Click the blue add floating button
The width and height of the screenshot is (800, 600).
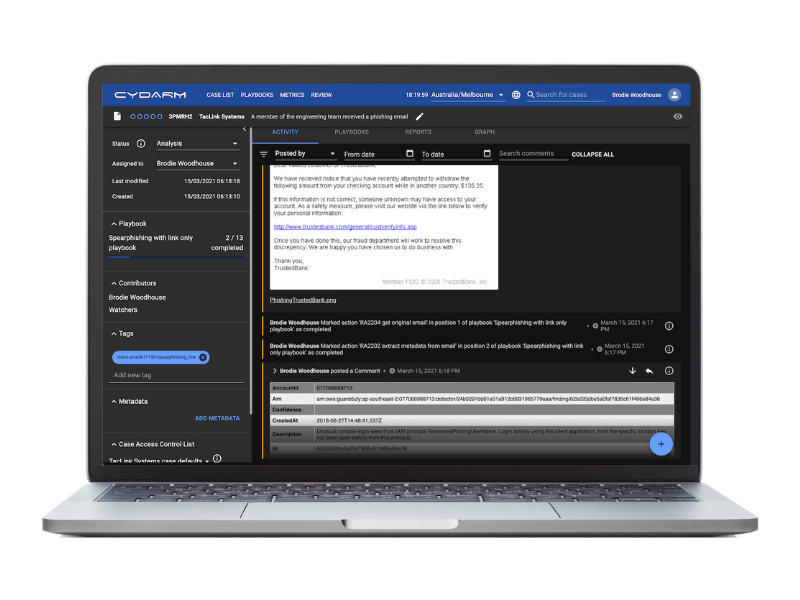(661, 444)
